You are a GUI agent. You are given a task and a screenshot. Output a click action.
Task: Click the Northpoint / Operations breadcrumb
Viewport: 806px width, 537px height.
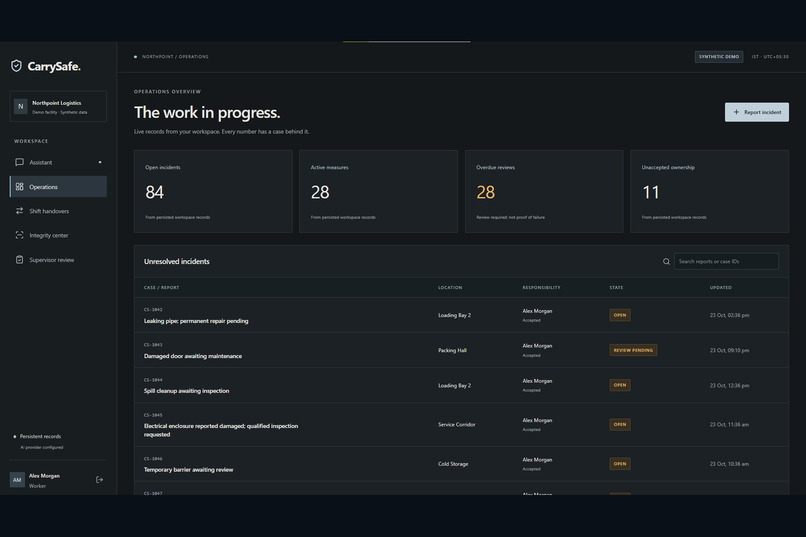[x=175, y=57]
